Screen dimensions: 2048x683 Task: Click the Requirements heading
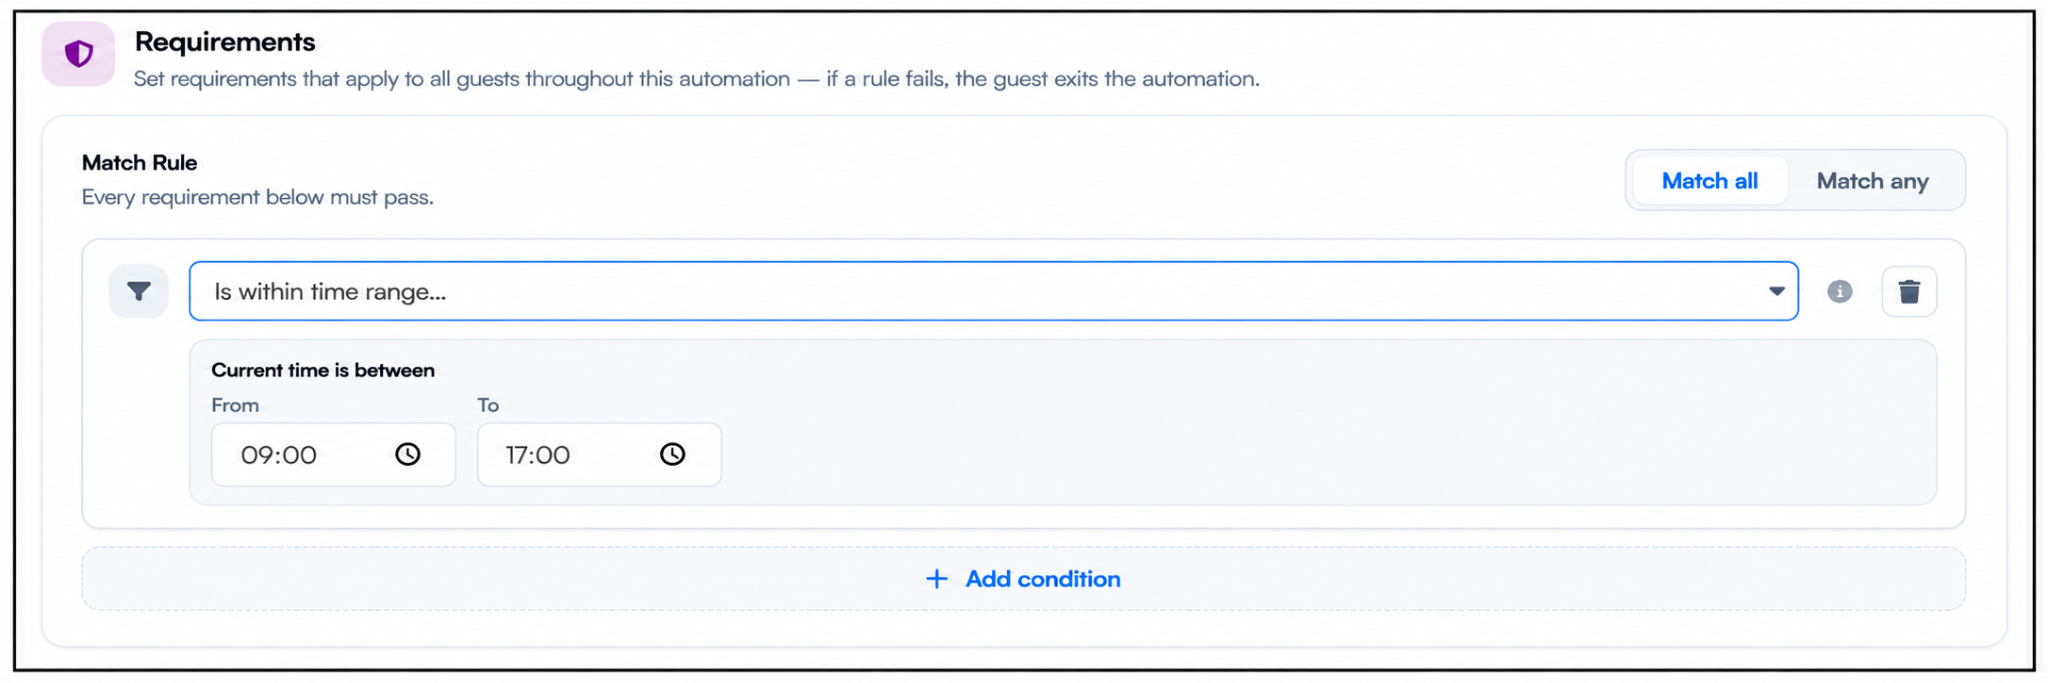pyautogui.click(x=225, y=41)
